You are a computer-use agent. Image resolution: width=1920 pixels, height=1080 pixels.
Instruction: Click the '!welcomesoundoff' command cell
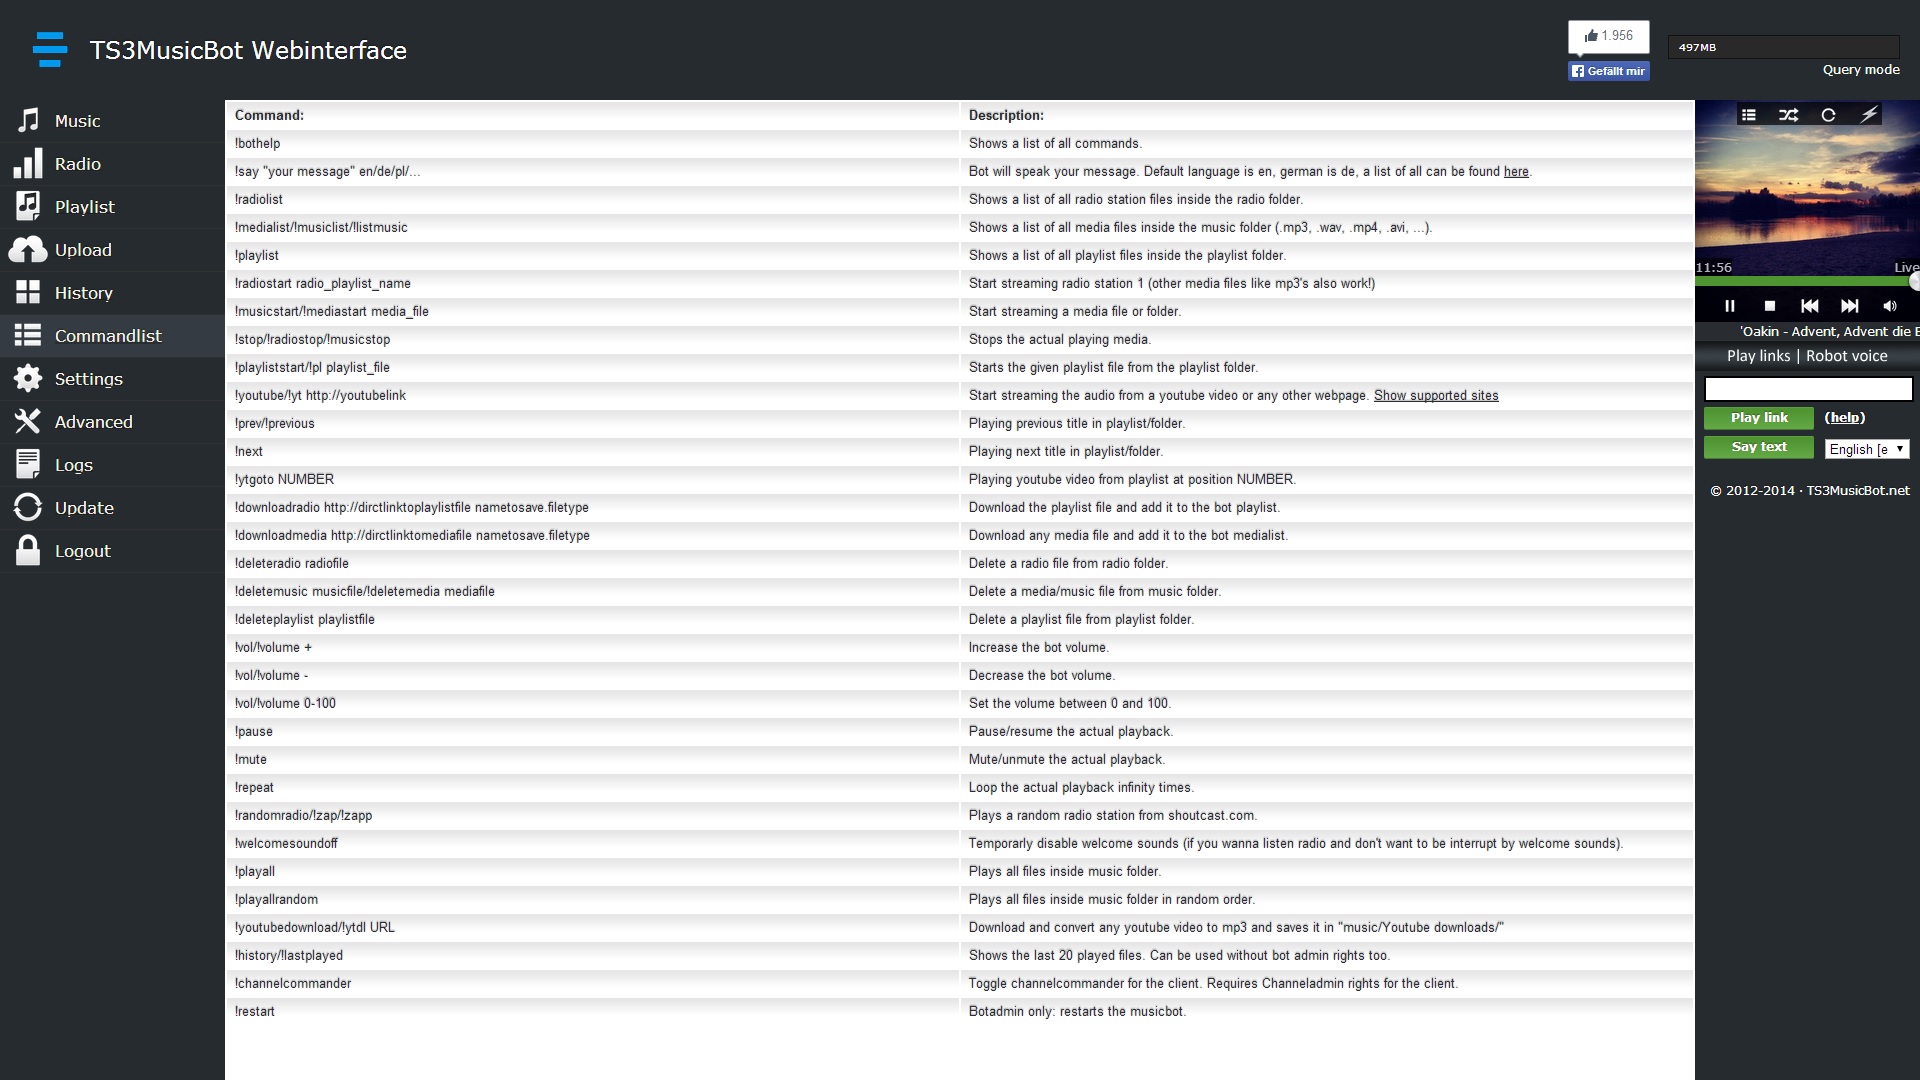tap(592, 844)
